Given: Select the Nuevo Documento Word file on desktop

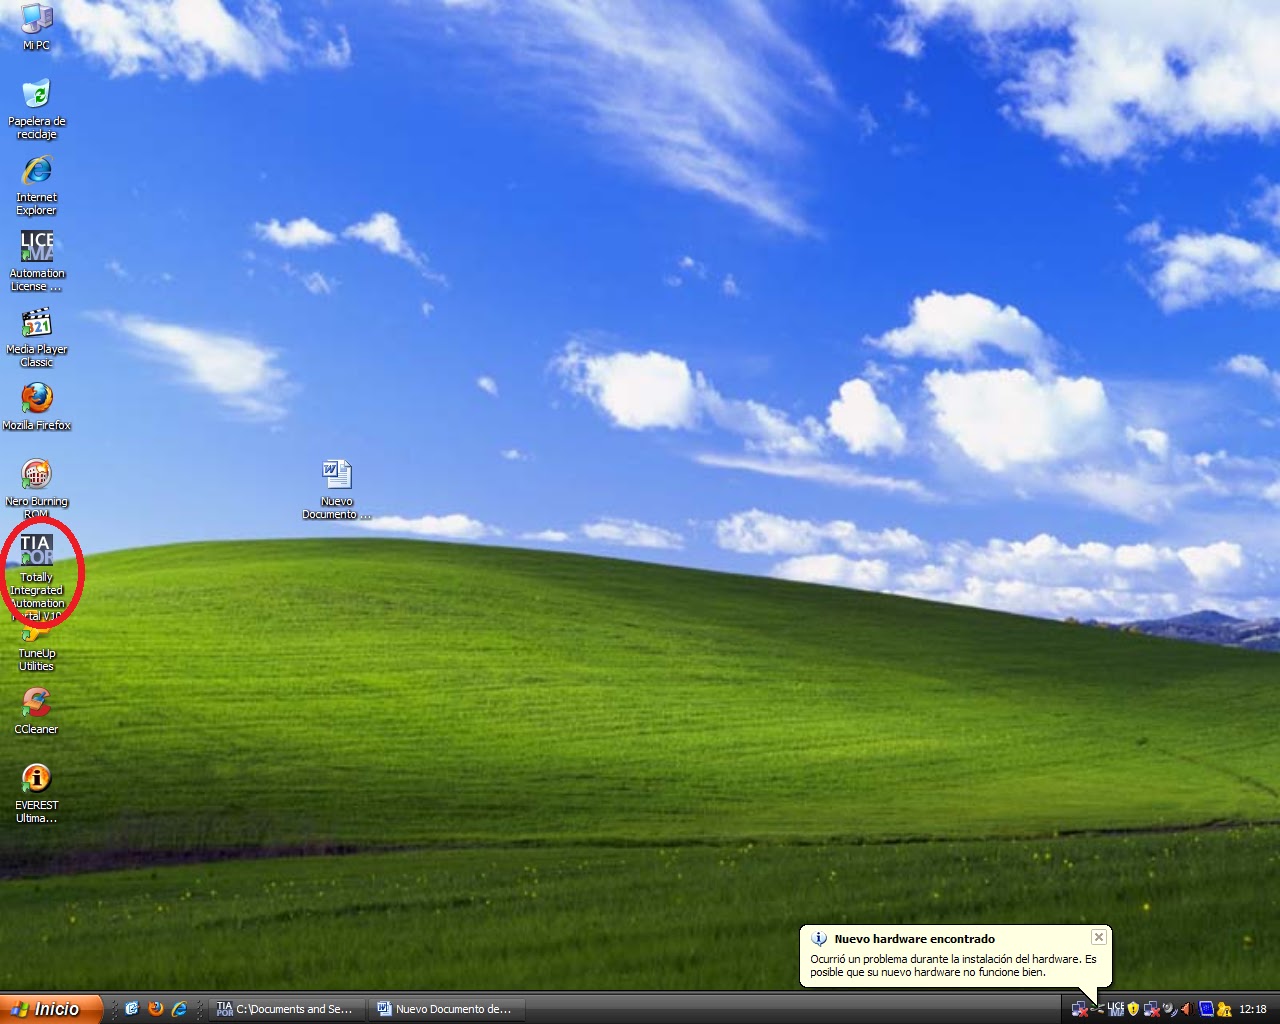Looking at the screenshot, I should click(337, 489).
